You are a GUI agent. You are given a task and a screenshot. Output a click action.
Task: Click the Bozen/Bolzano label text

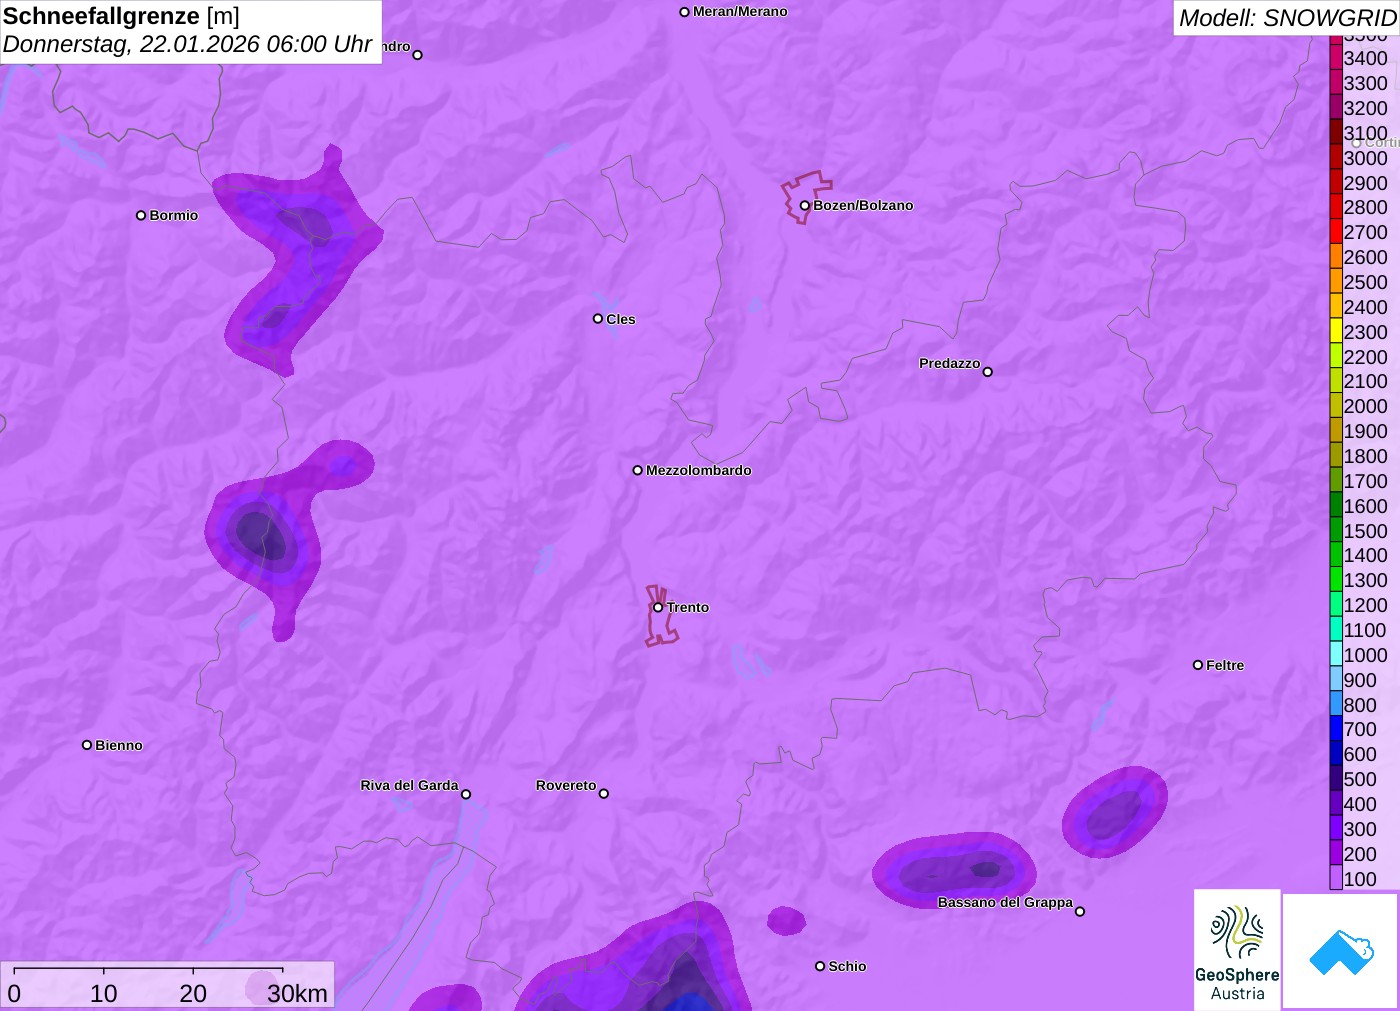[x=863, y=205]
